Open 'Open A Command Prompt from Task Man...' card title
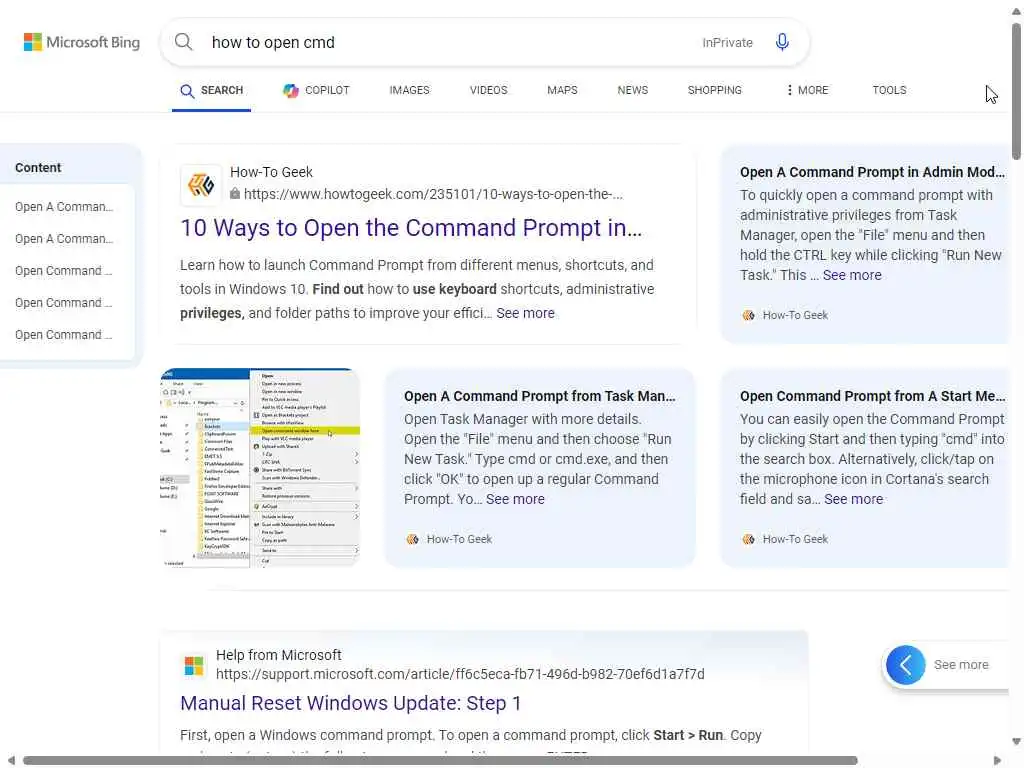 point(539,396)
